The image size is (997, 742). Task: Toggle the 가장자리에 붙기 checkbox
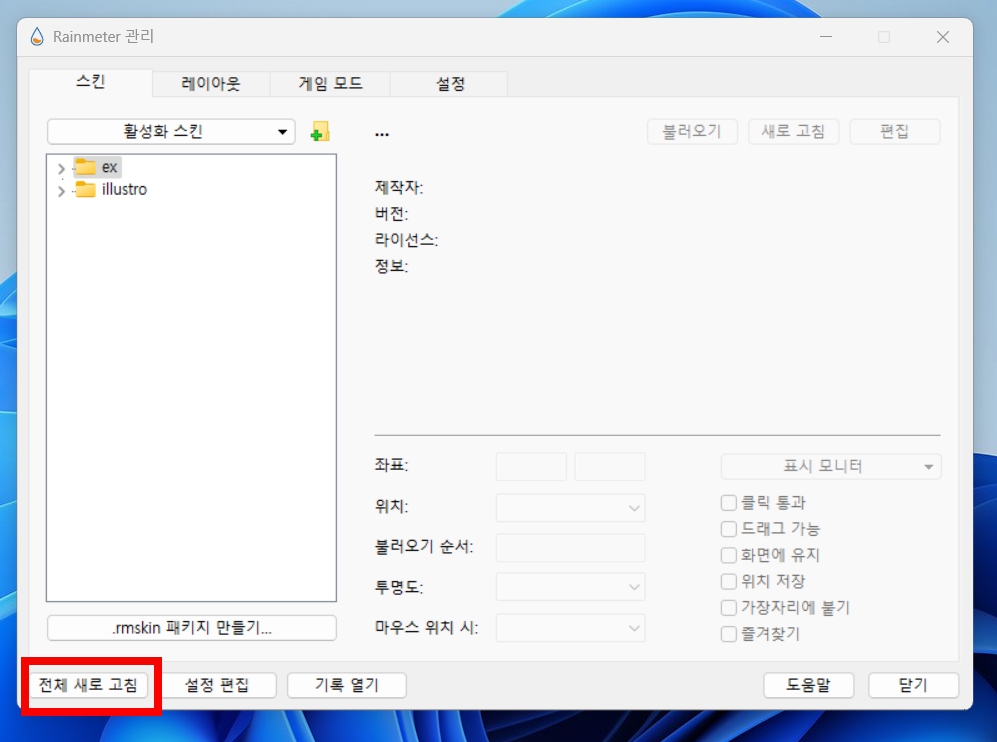(729, 608)
